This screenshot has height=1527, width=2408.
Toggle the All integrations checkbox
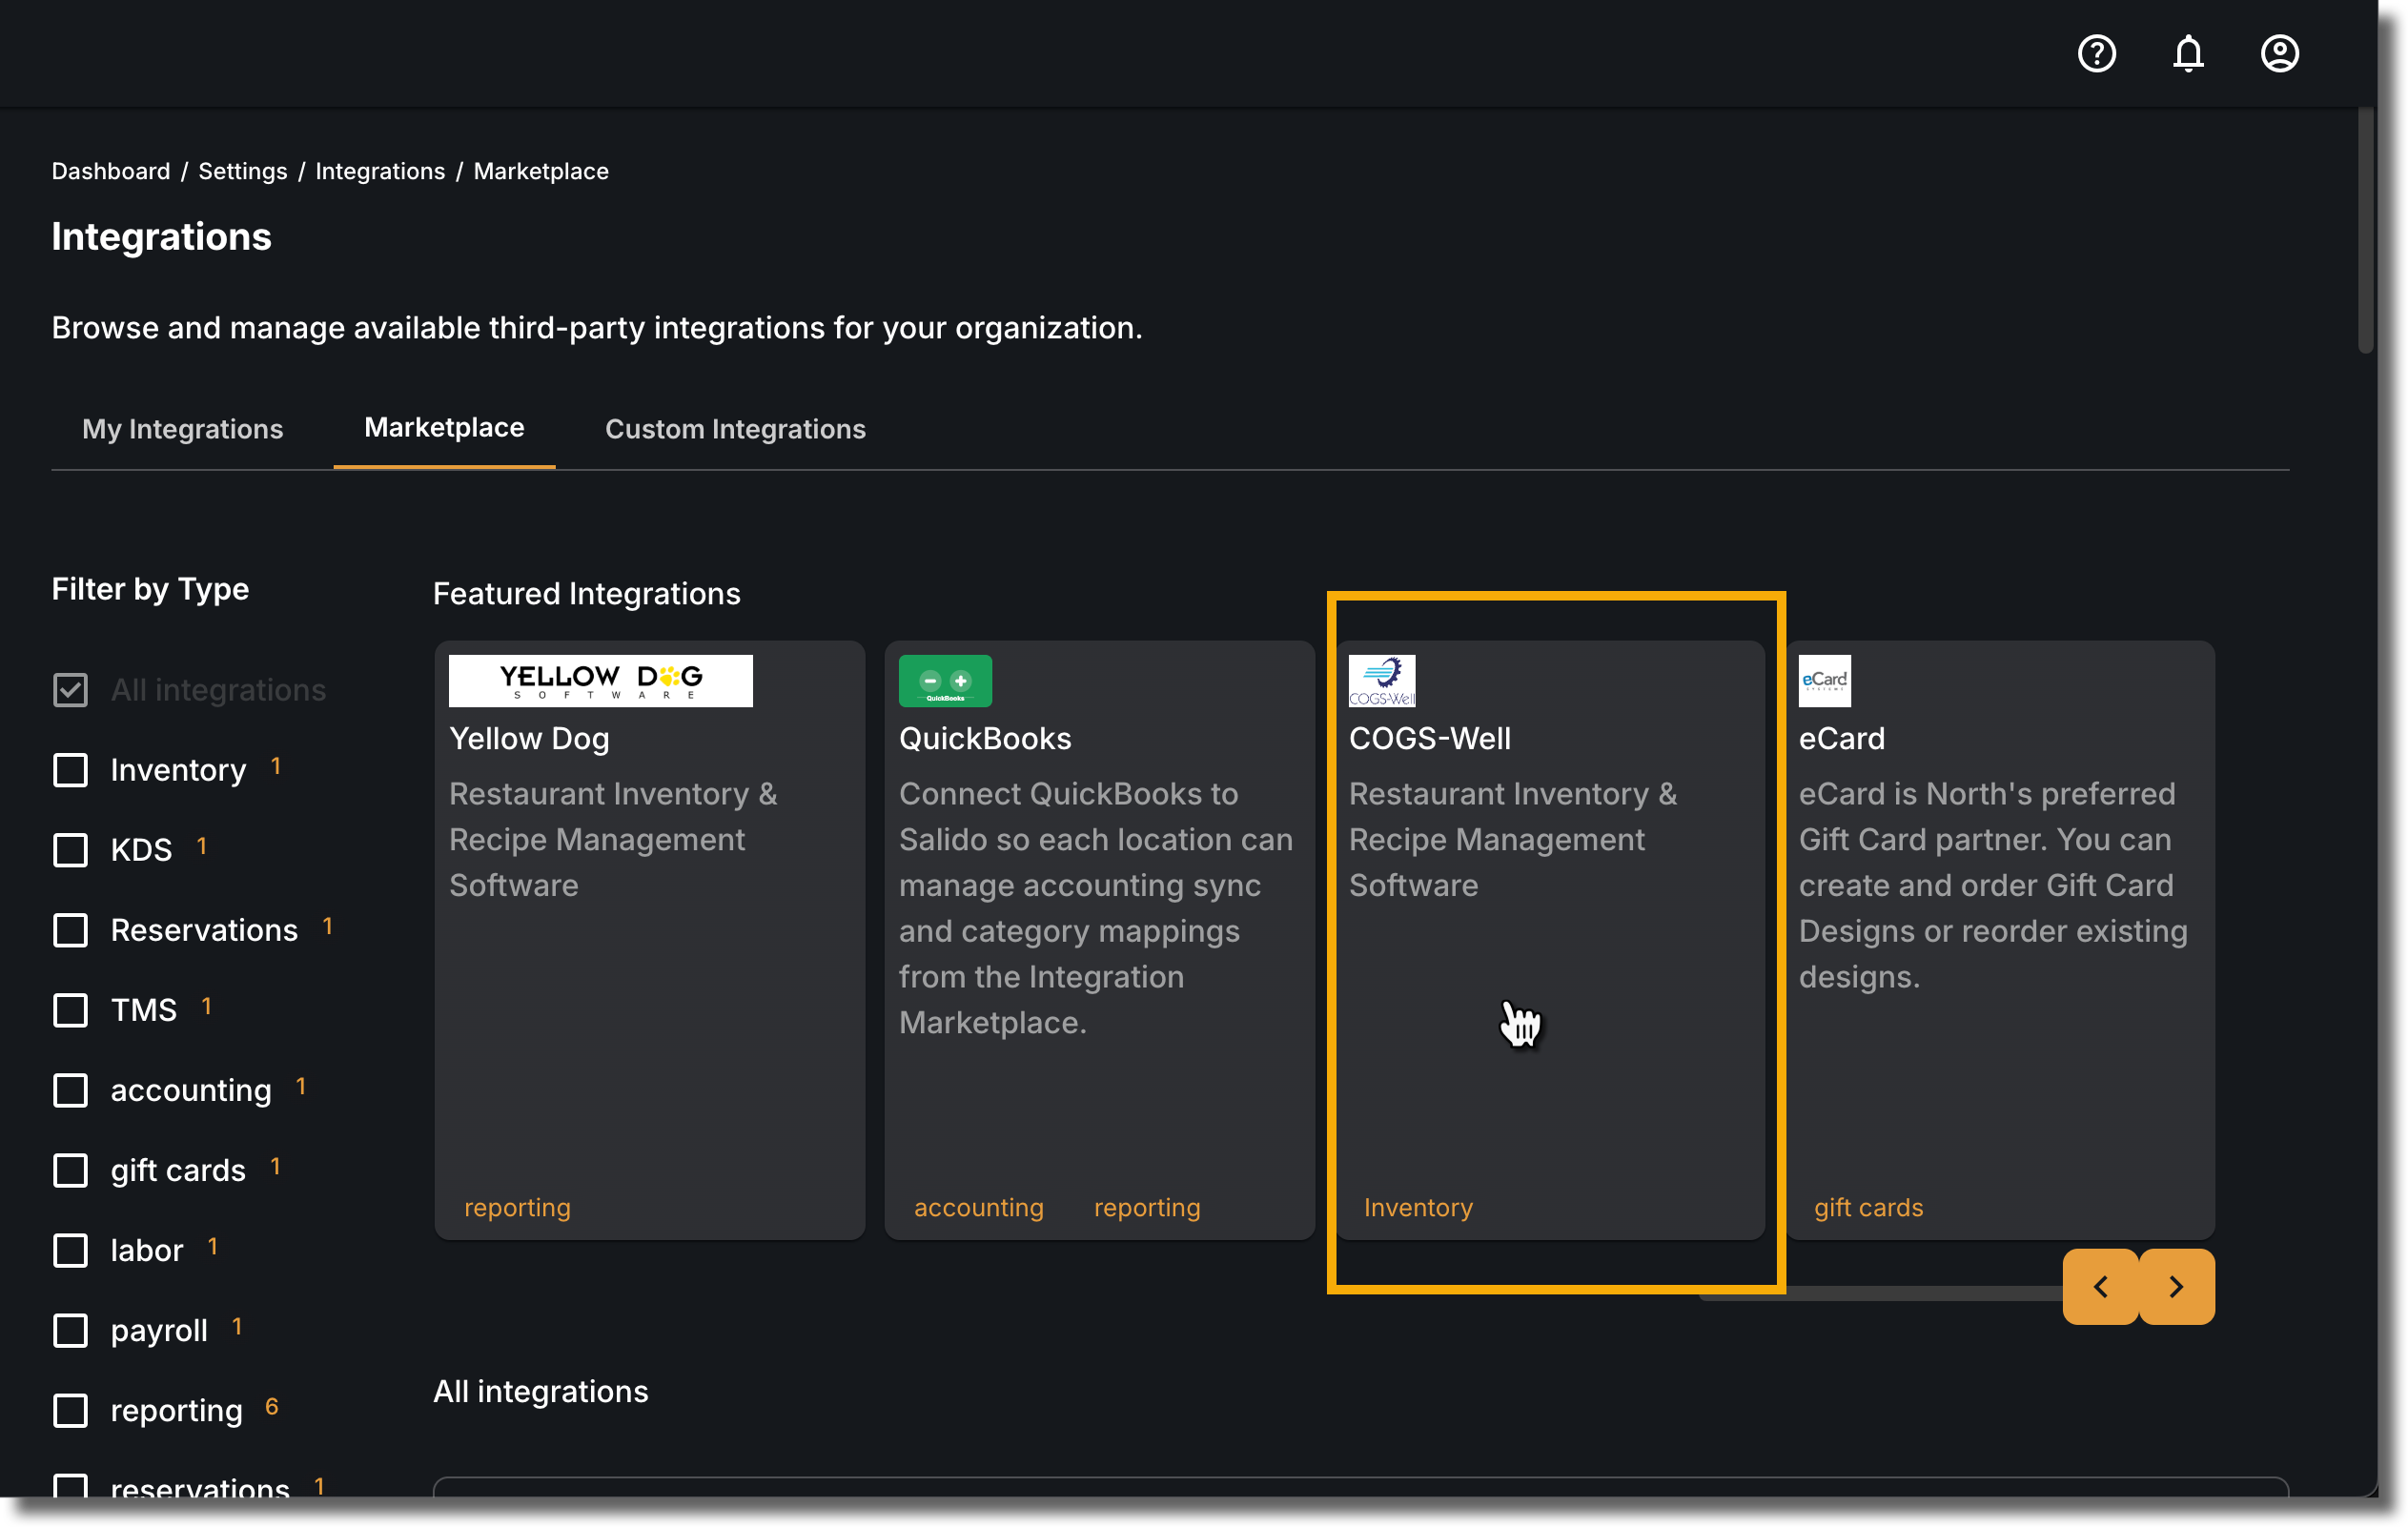coord(70,690)
